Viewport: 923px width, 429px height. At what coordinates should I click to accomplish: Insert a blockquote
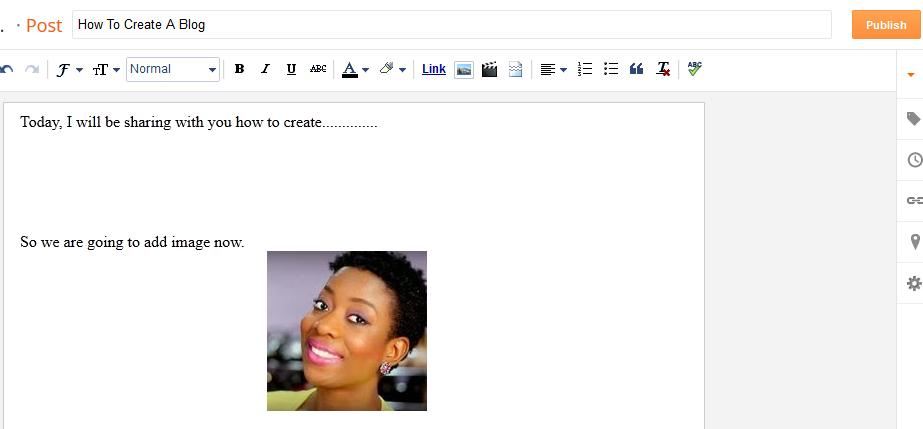point(636,69)
